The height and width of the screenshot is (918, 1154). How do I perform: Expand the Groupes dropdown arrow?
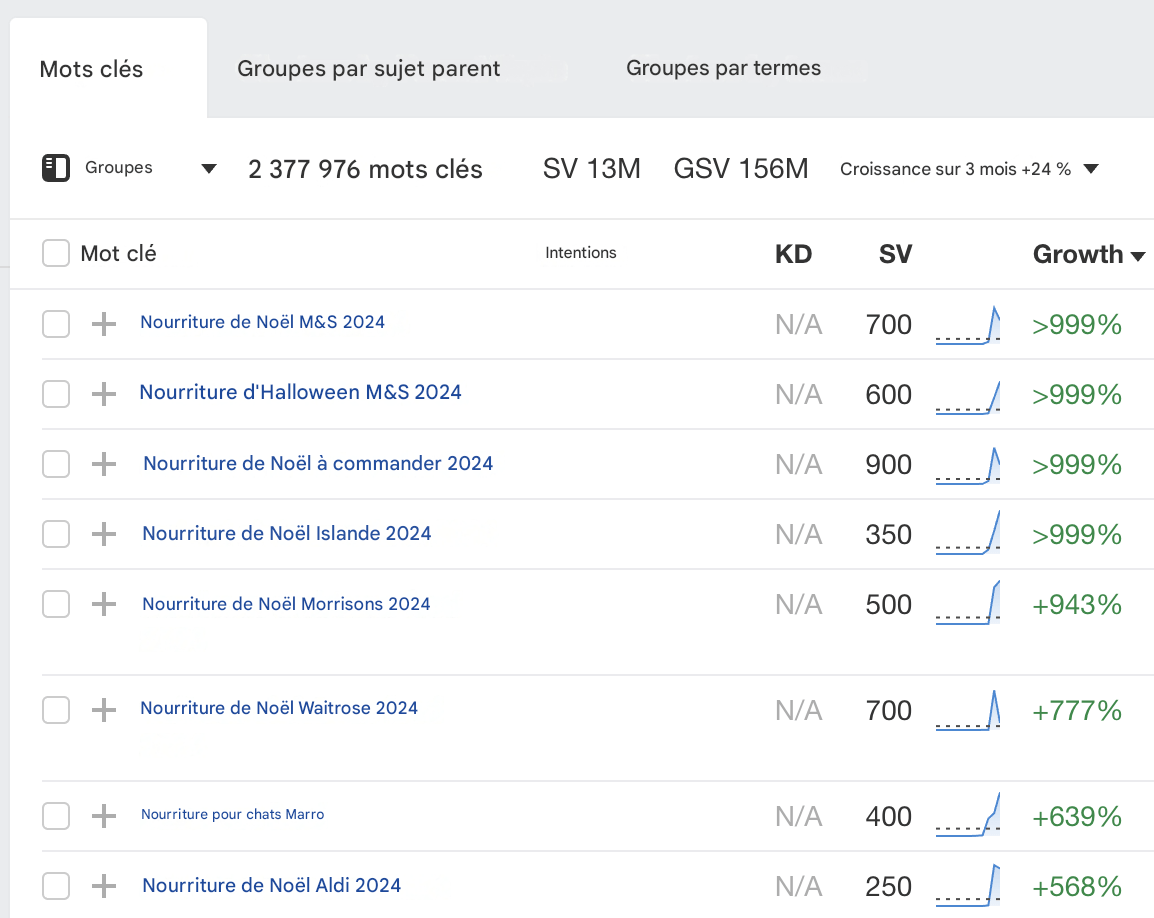pos(209,169)
